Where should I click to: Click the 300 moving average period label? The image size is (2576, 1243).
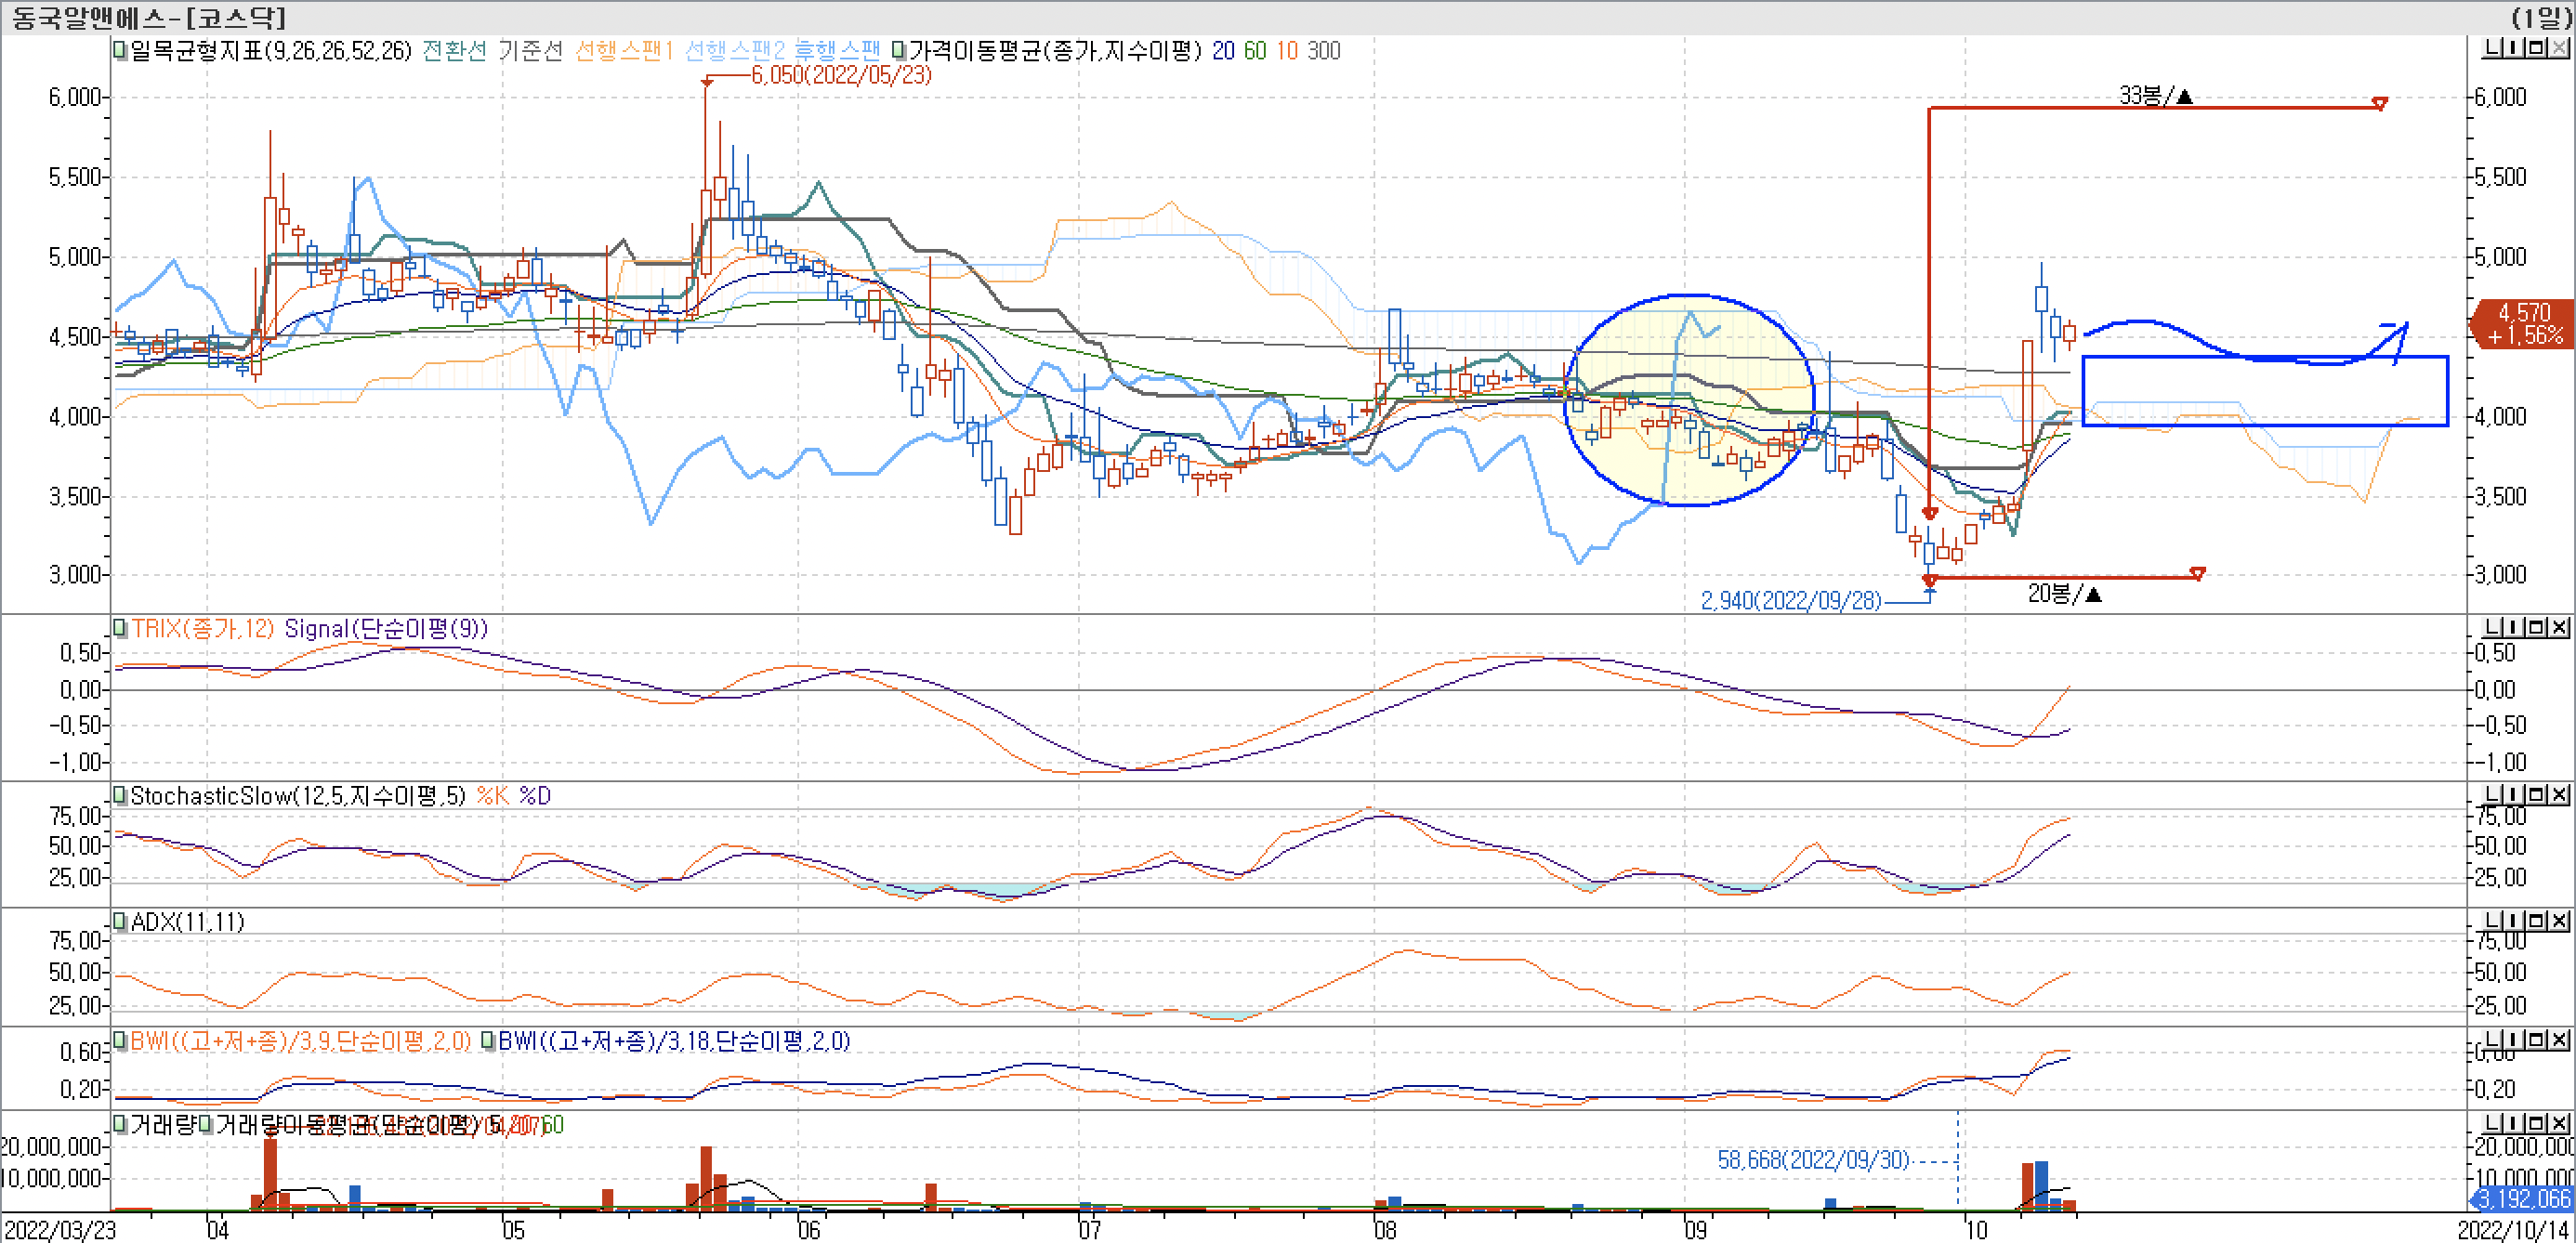click(1323, 50)
